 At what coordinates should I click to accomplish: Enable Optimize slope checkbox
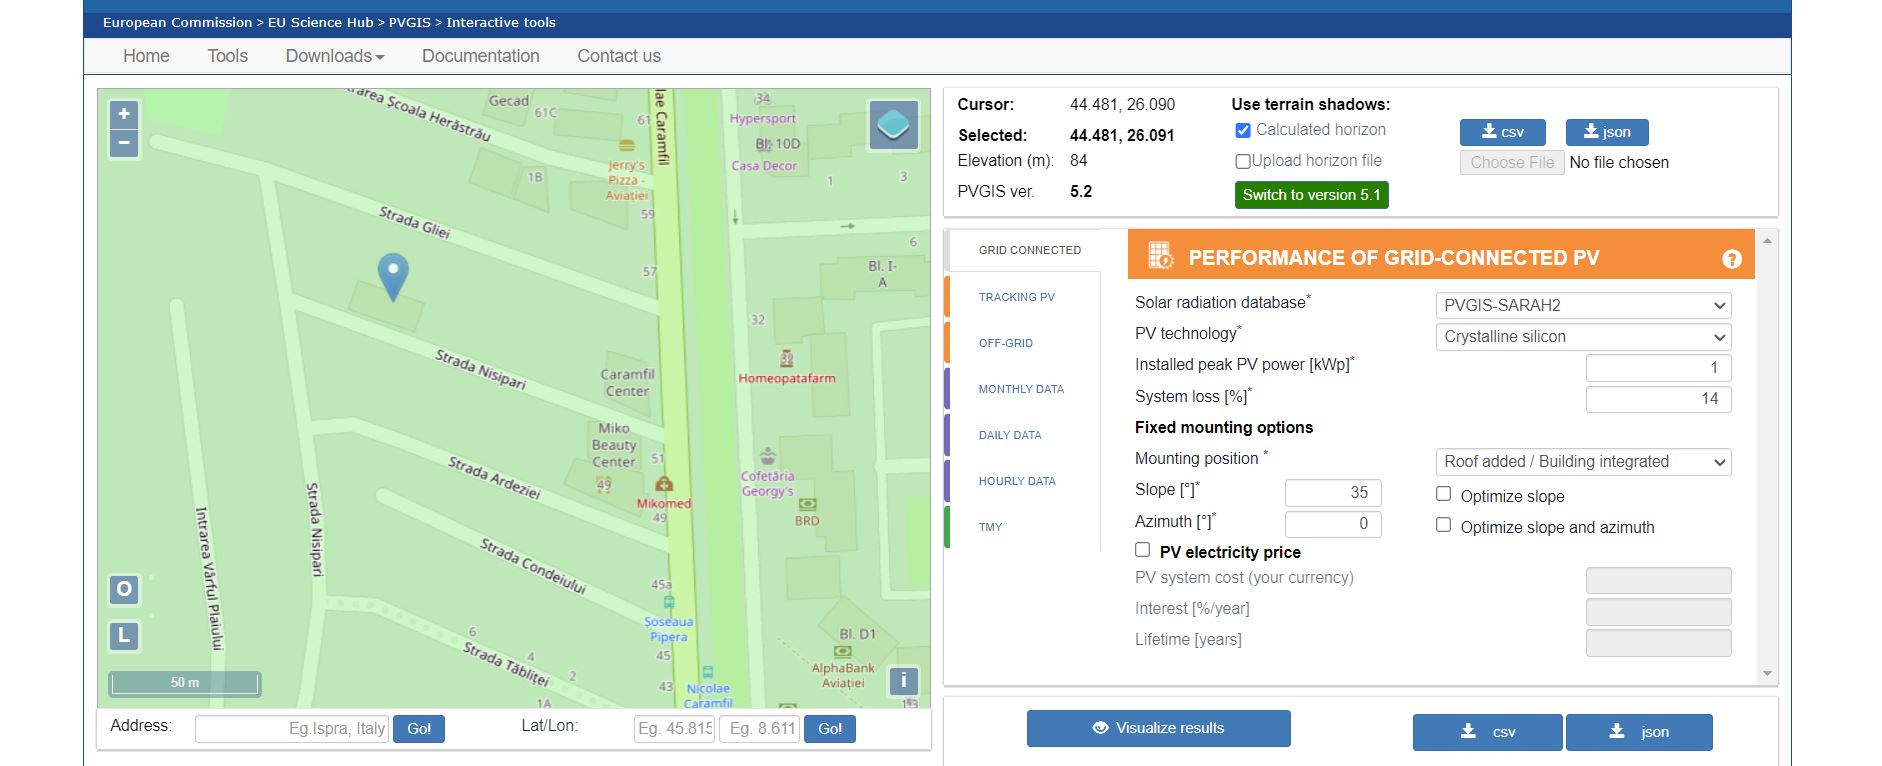[x=1443, y=494]
